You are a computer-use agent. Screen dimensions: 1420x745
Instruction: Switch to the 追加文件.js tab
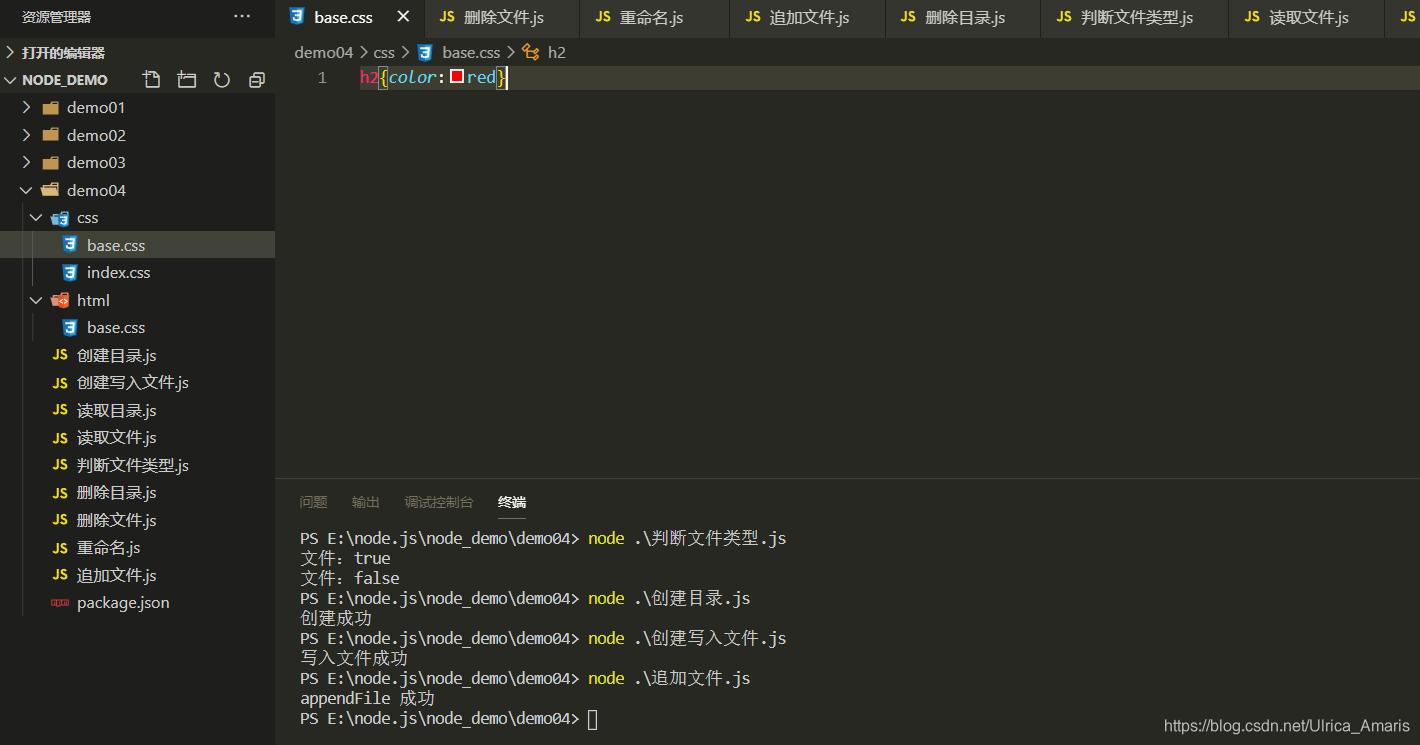(x=808, y=18)
